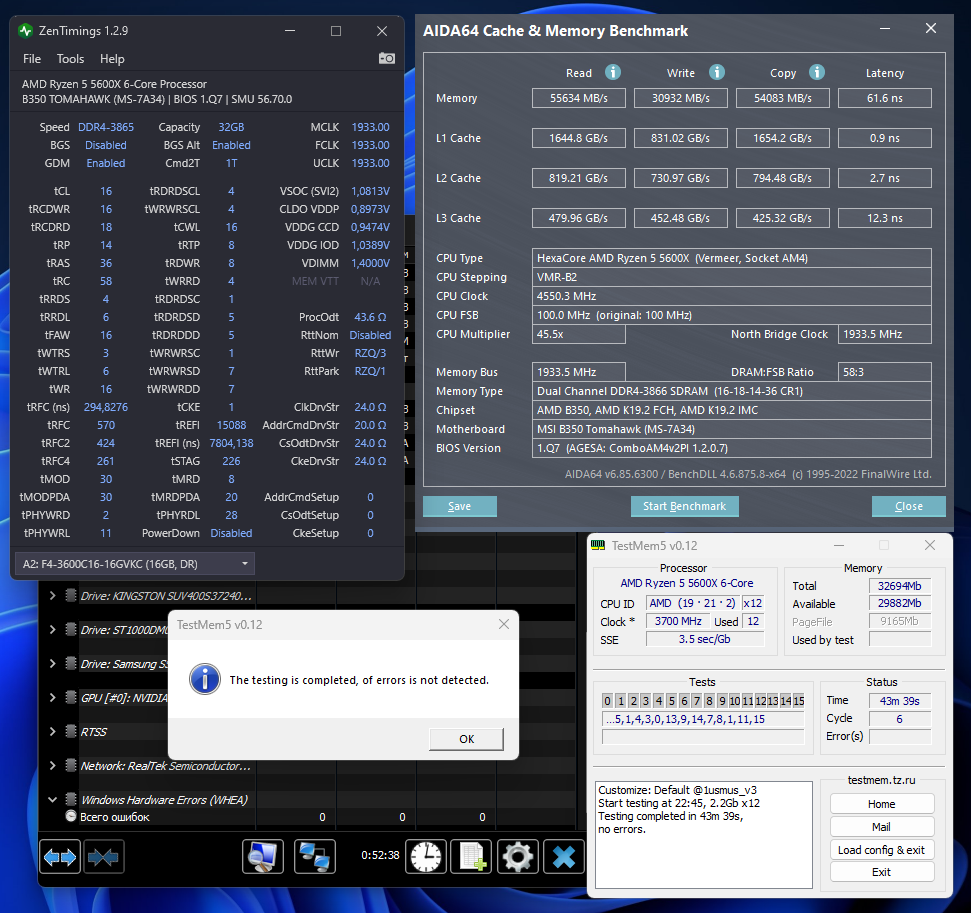Click PowerDown Disabled value in ZenTimings
The image size is (971, 913).
click(231, 533)
